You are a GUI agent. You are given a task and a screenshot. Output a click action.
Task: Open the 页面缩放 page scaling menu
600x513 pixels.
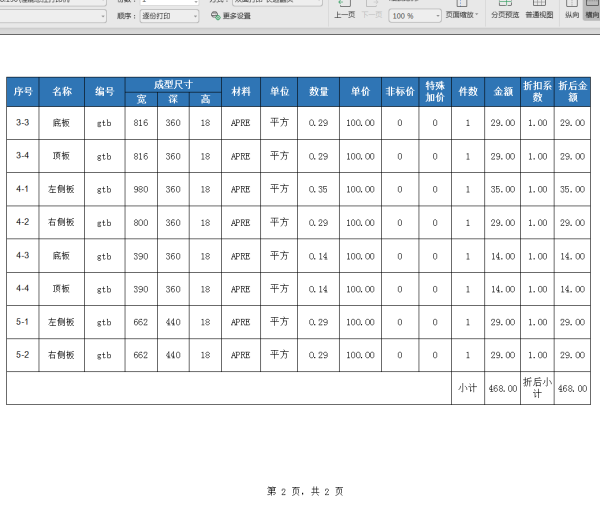coord(462,9)
